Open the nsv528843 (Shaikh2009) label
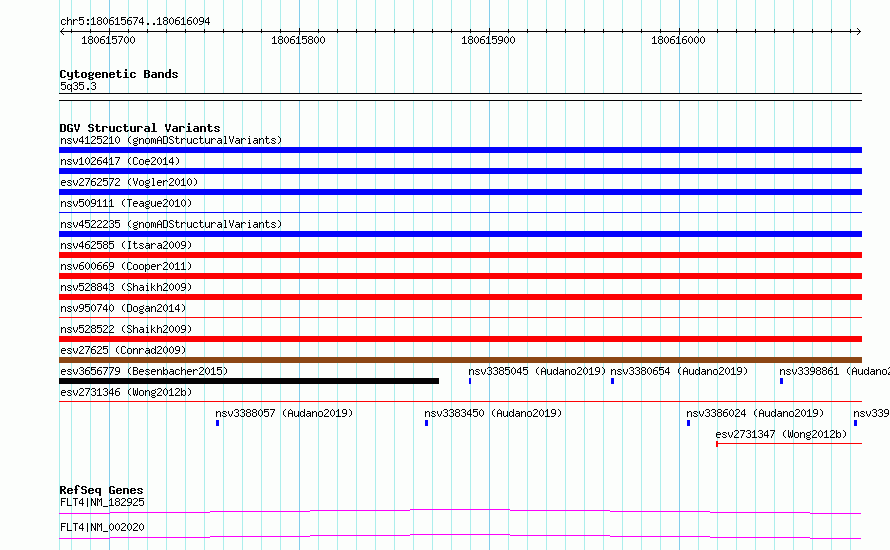 [x=126, y=287]
